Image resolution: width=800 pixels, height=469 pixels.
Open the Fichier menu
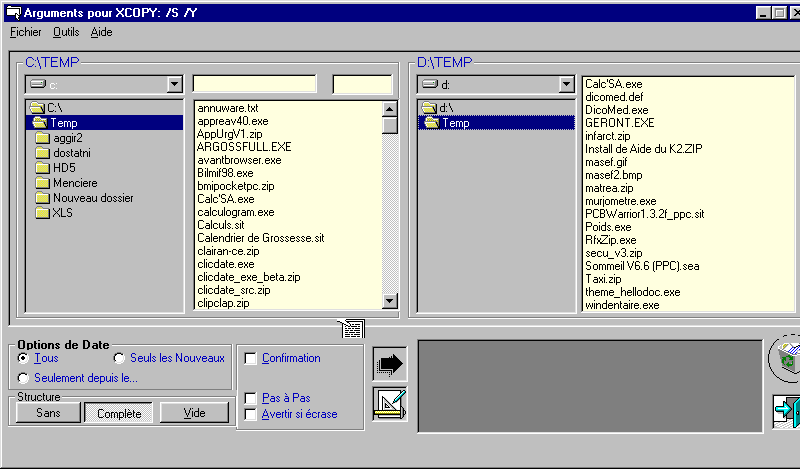coord(26,32)
